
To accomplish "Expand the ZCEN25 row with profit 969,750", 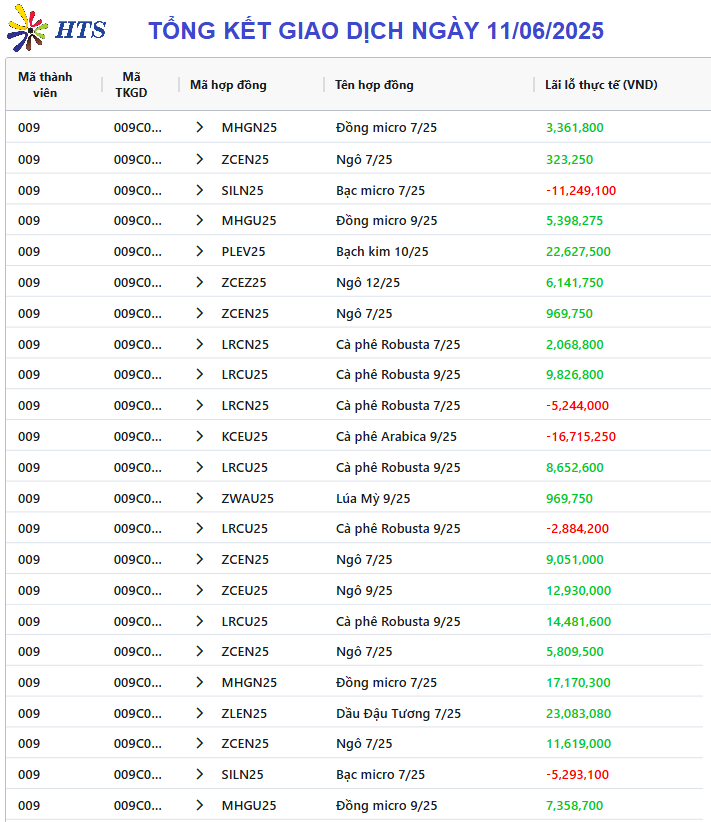I will click(199, 313).
